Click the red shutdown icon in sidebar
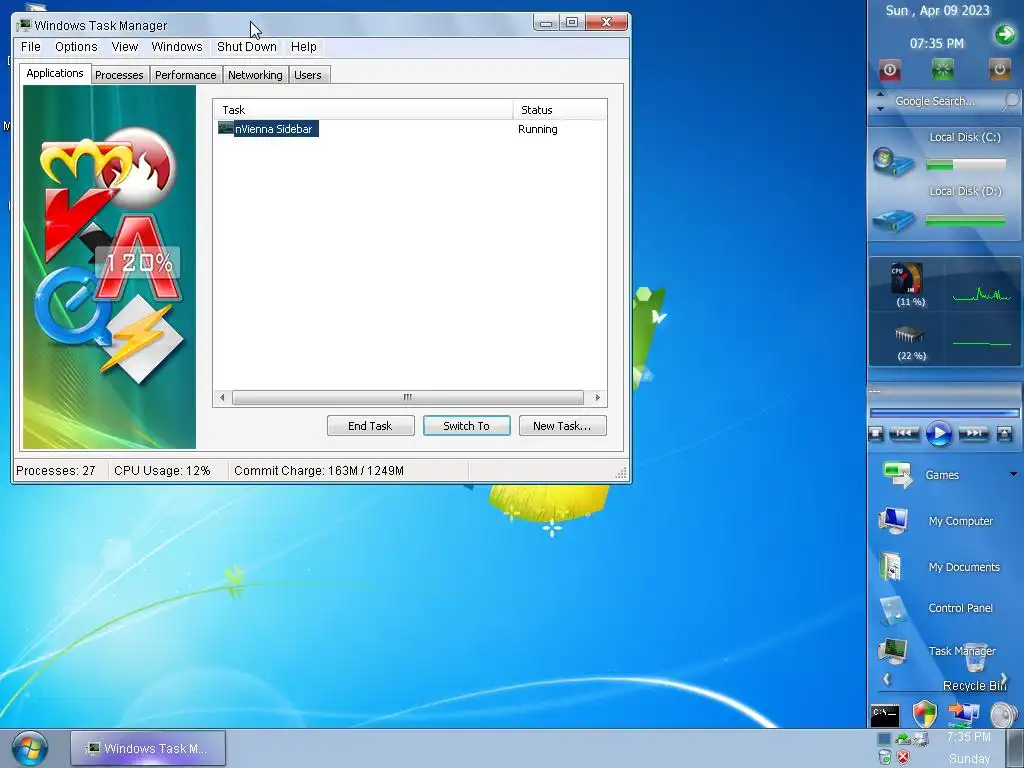Screen dimensions: 1024x768 pyautogui.click(x=889, y=69)
